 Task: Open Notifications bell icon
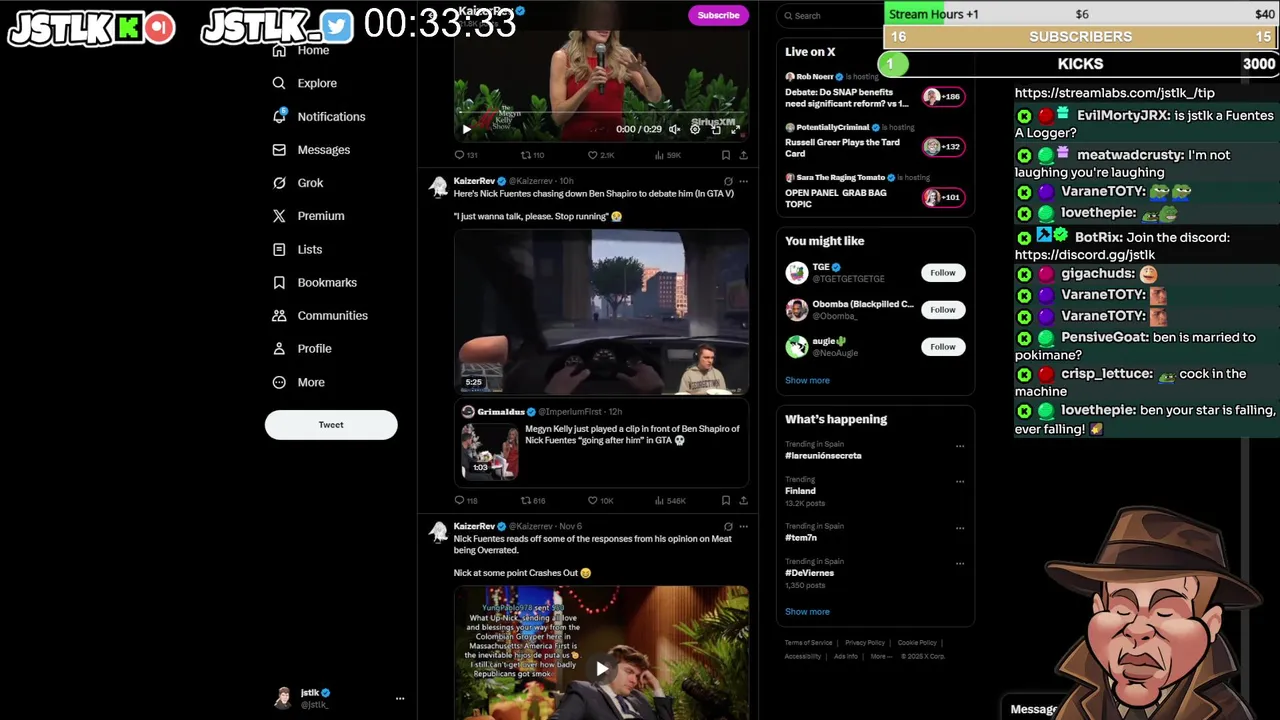(x=279, y=116)
